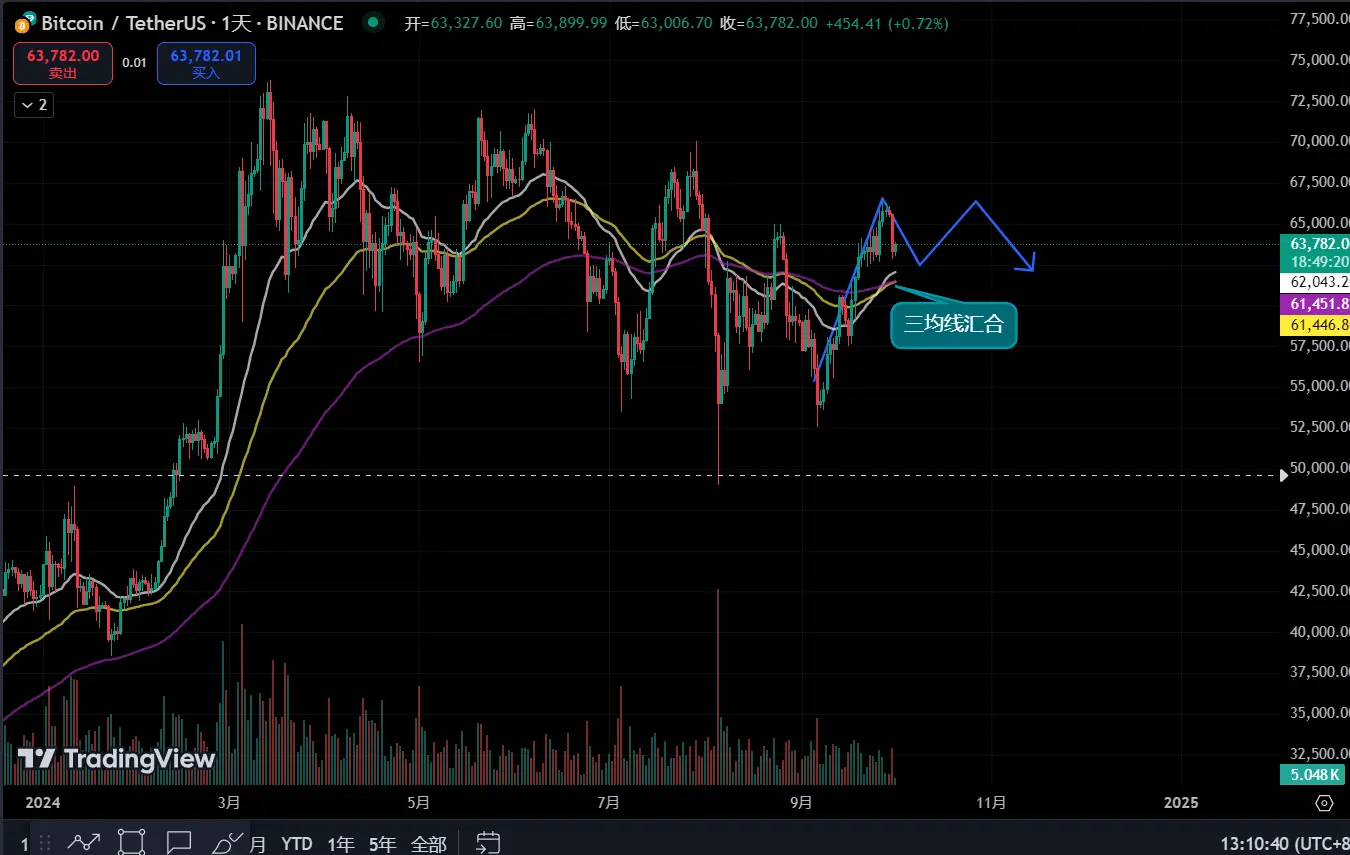Click the 三均线汇合 callout label on chart
1350x855 pixels.
click(x=954, y=325)
